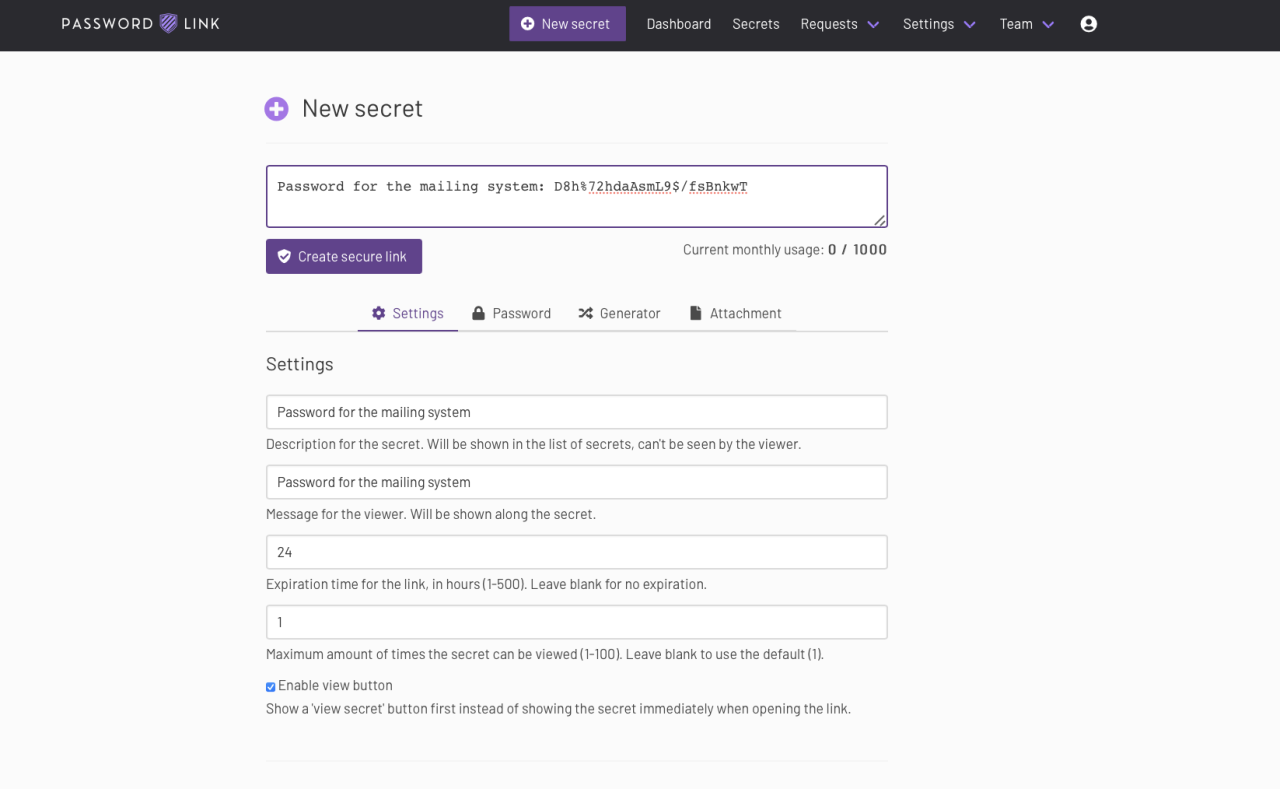The width and height of the screenshot is (1280, 789).
Task: Click the shield icon on Create secure link
Action: tap(284, 257)
